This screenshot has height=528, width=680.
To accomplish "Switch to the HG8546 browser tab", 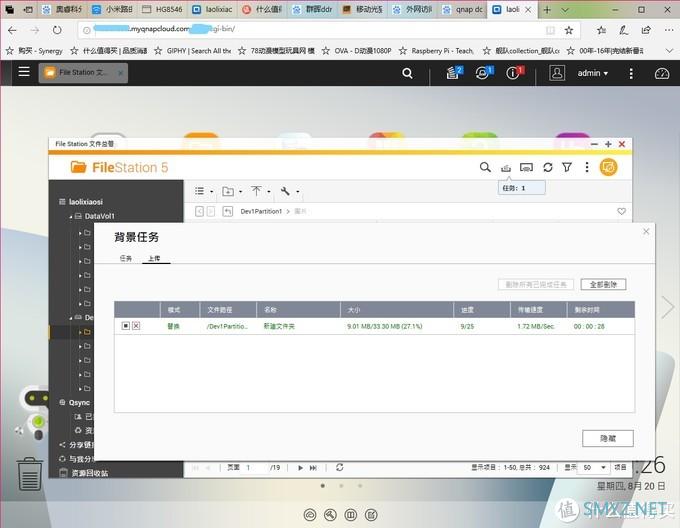I will coord(163,9).
